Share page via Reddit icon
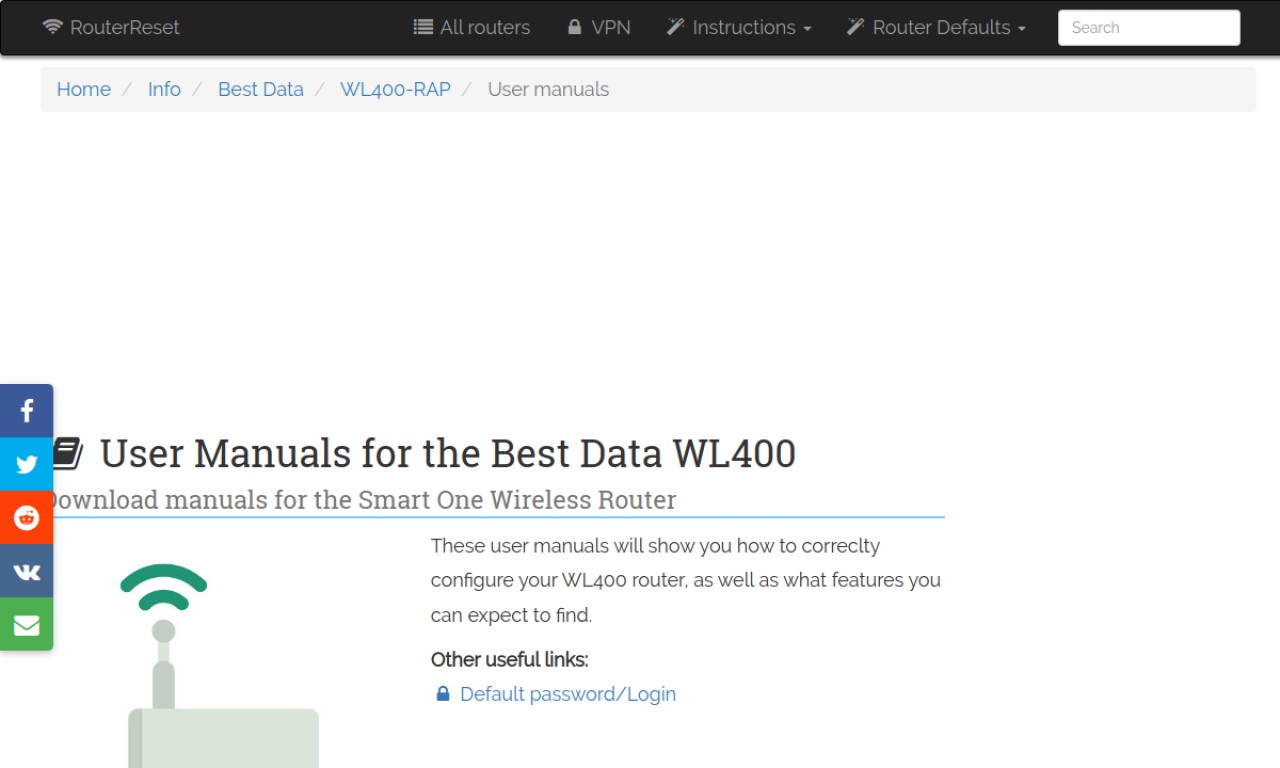The width and height of the screenshot is (1280, 768). pos(26,517)
